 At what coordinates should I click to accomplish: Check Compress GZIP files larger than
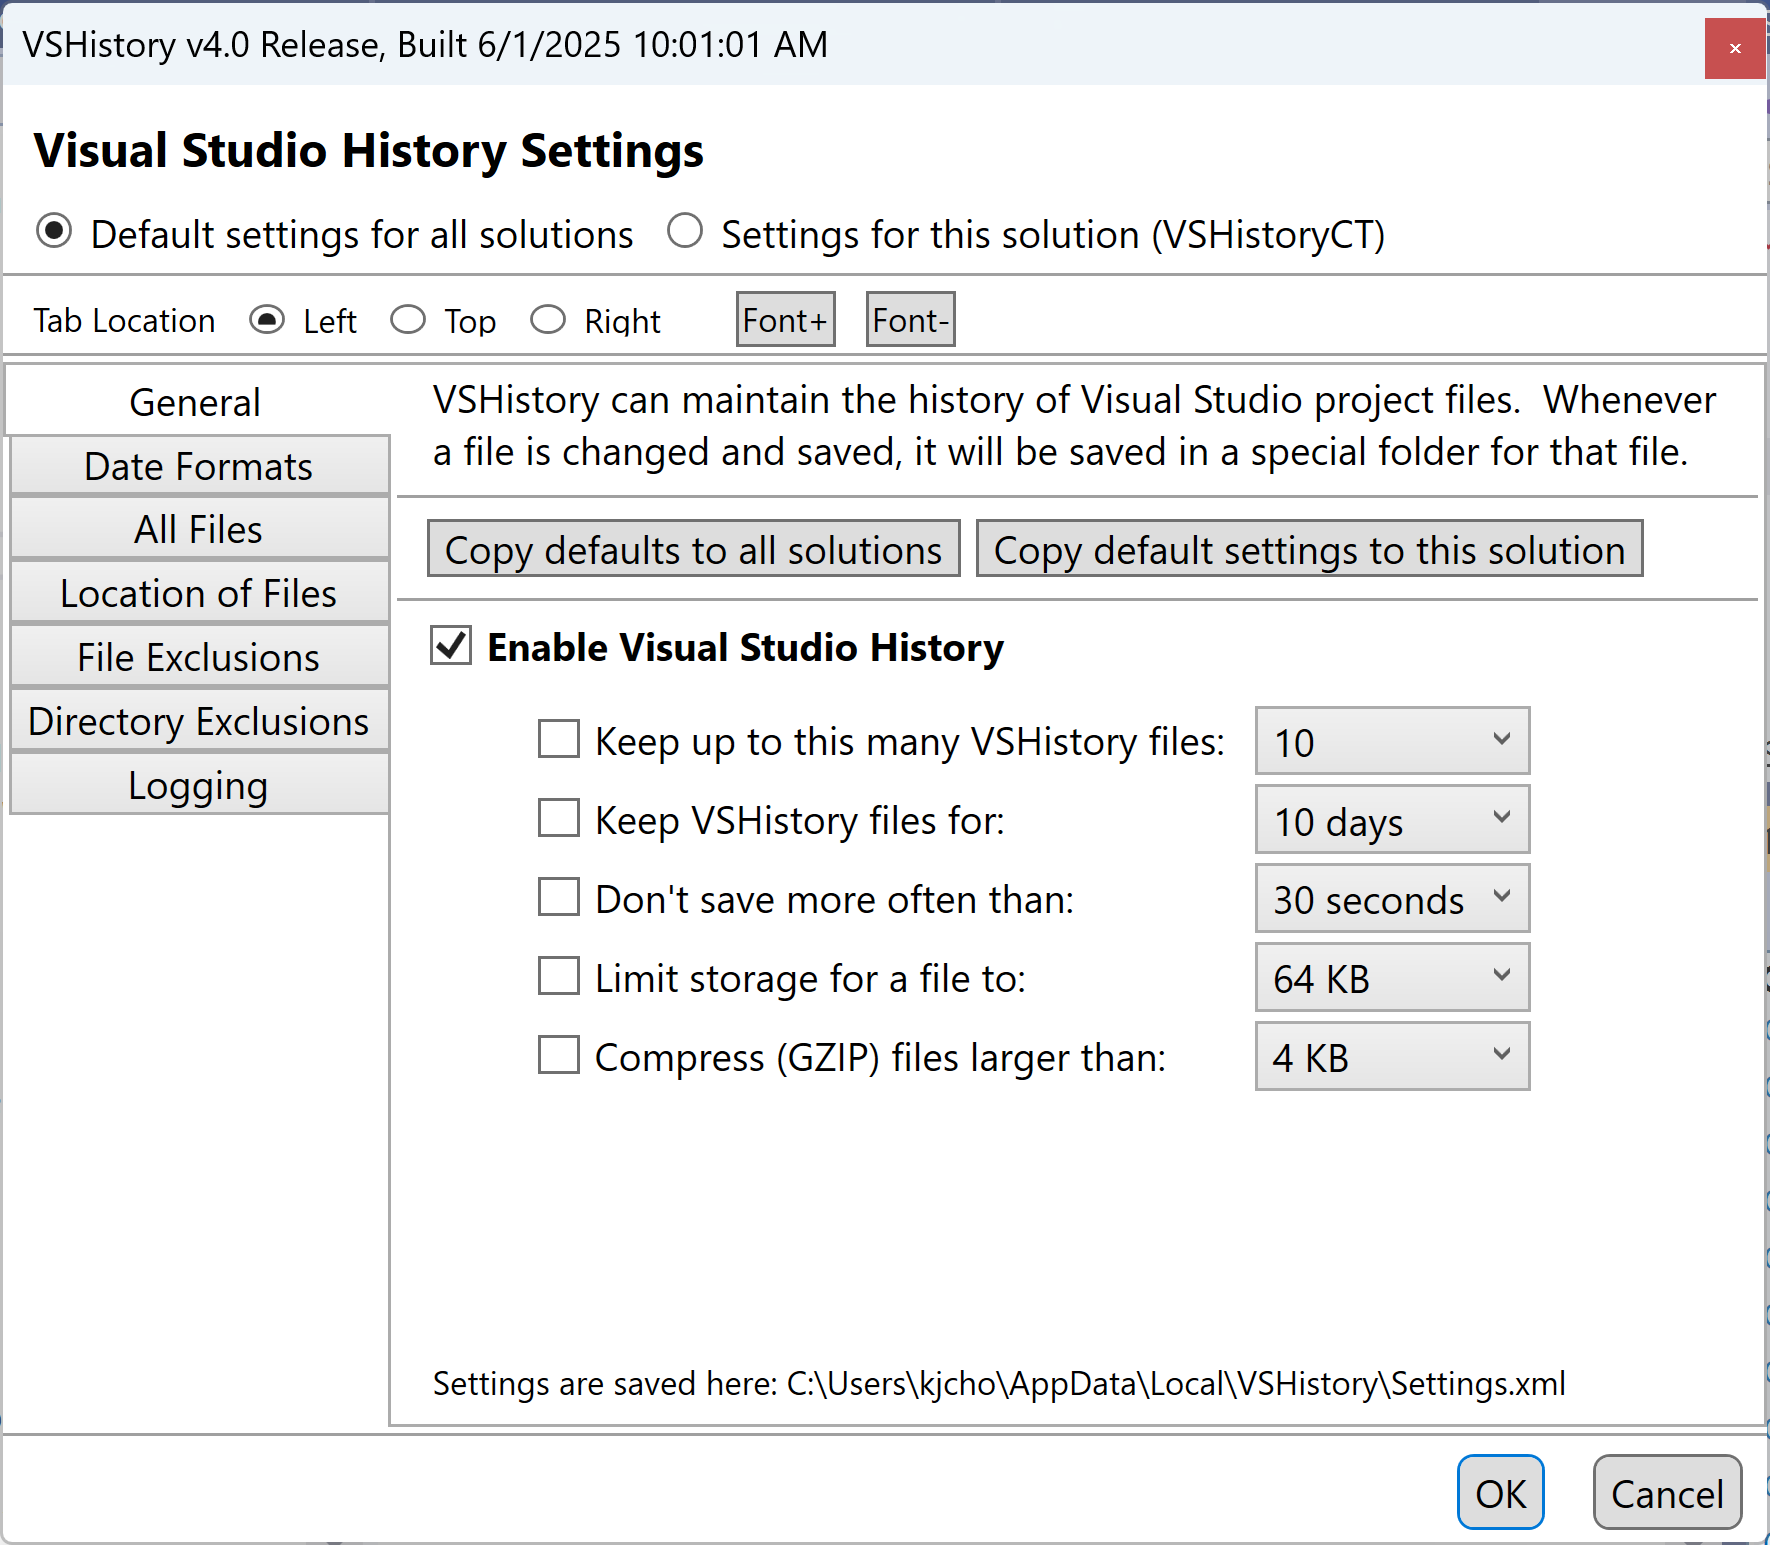coord(558,1055)
